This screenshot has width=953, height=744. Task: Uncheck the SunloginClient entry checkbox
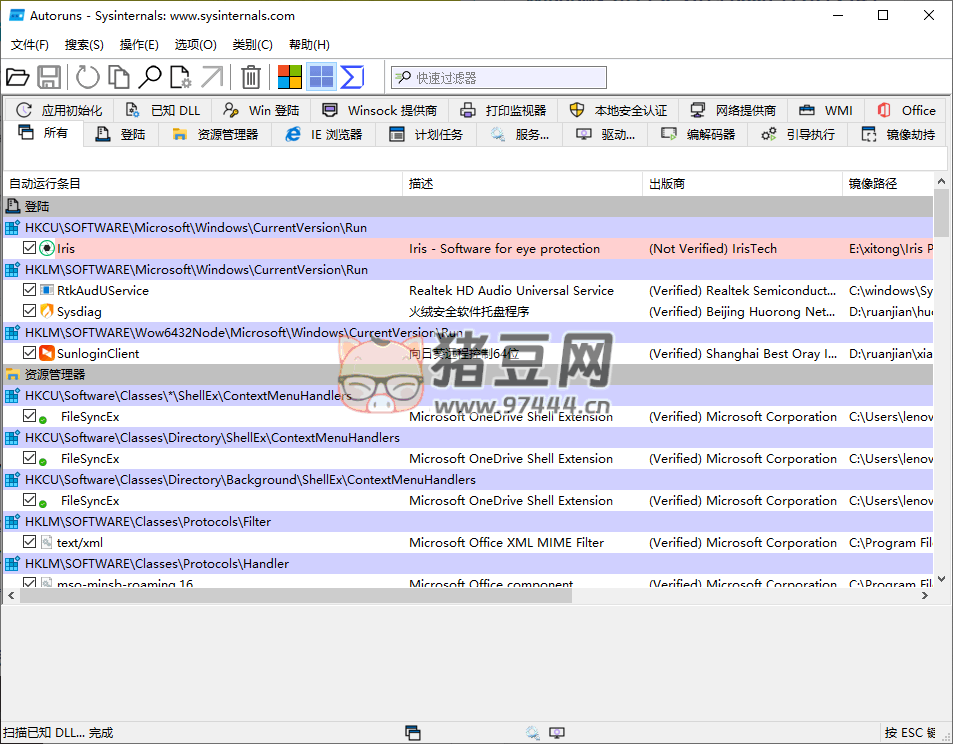[x=30, y=353]
